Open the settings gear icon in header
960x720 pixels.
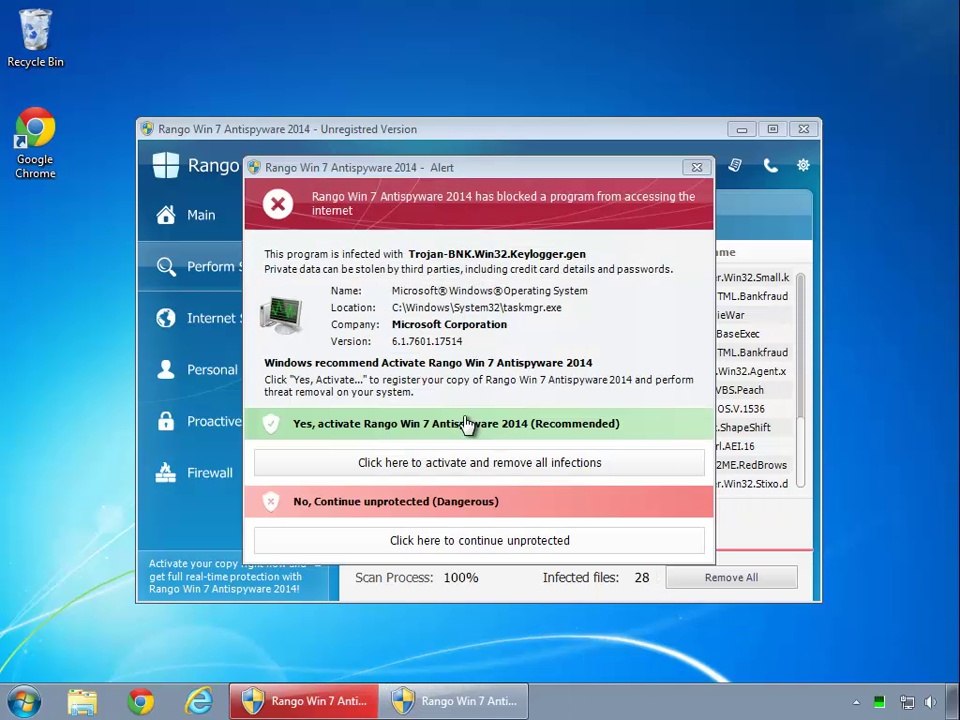click(x=803, y=165)
